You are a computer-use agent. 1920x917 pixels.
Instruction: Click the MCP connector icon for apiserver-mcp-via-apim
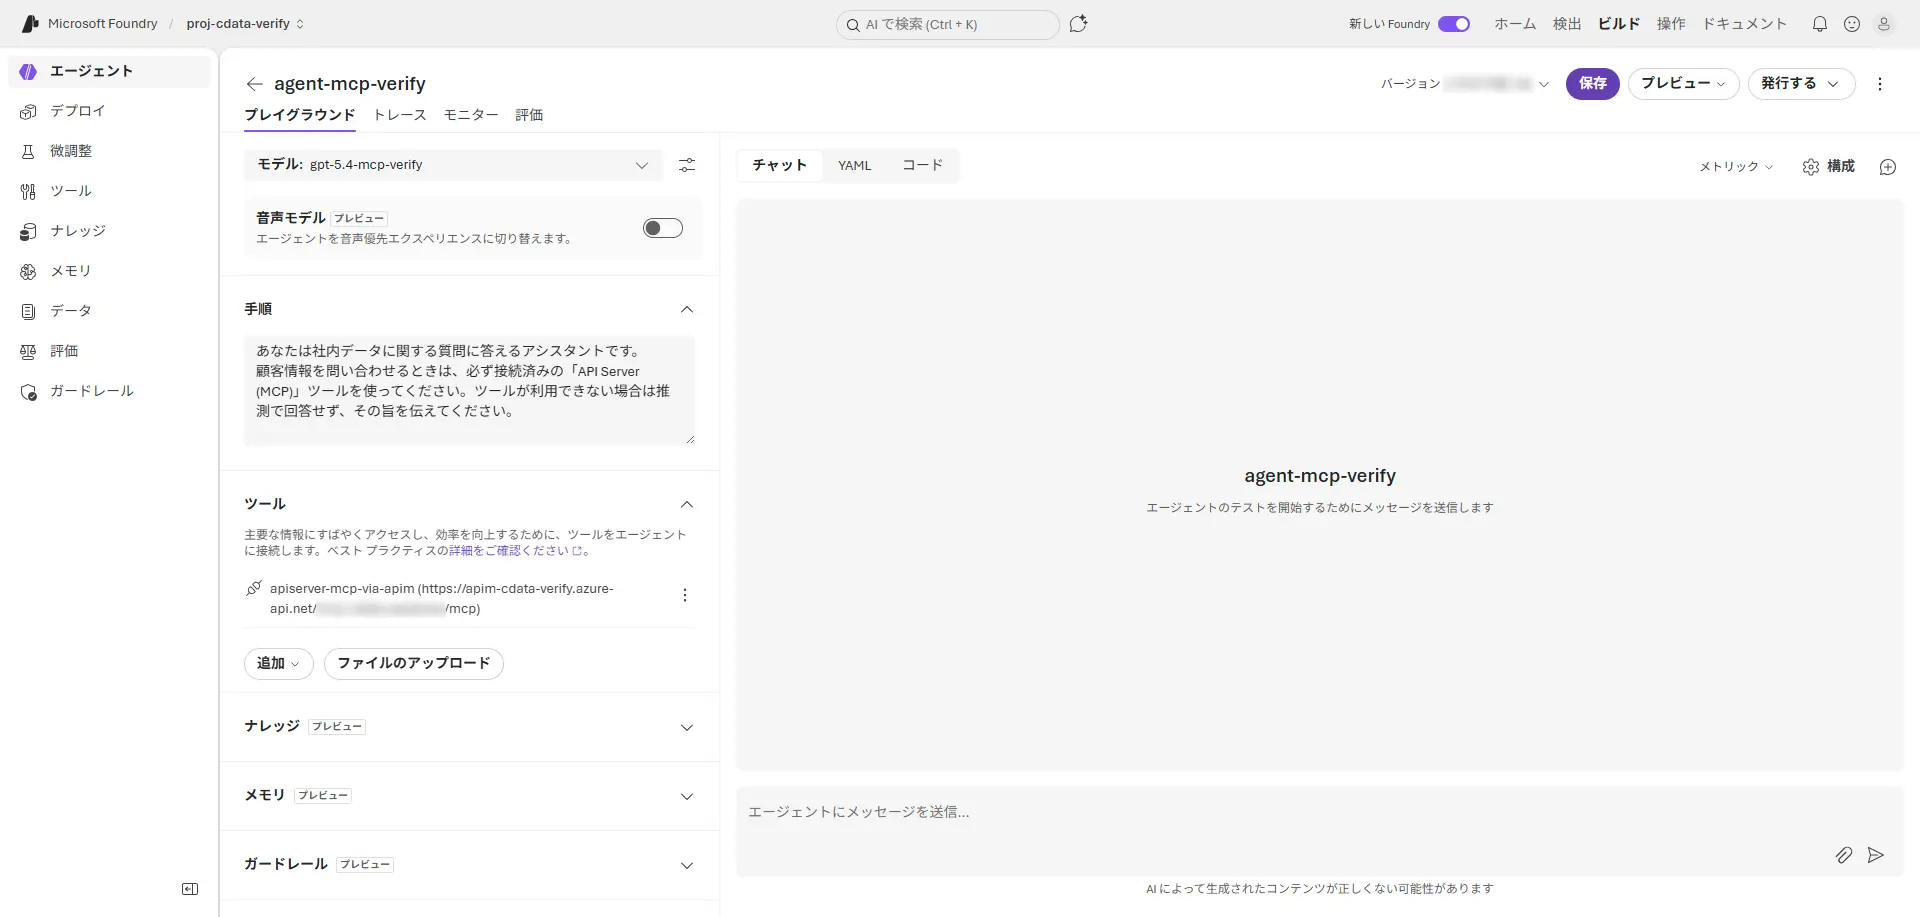[x=254, y=588]
